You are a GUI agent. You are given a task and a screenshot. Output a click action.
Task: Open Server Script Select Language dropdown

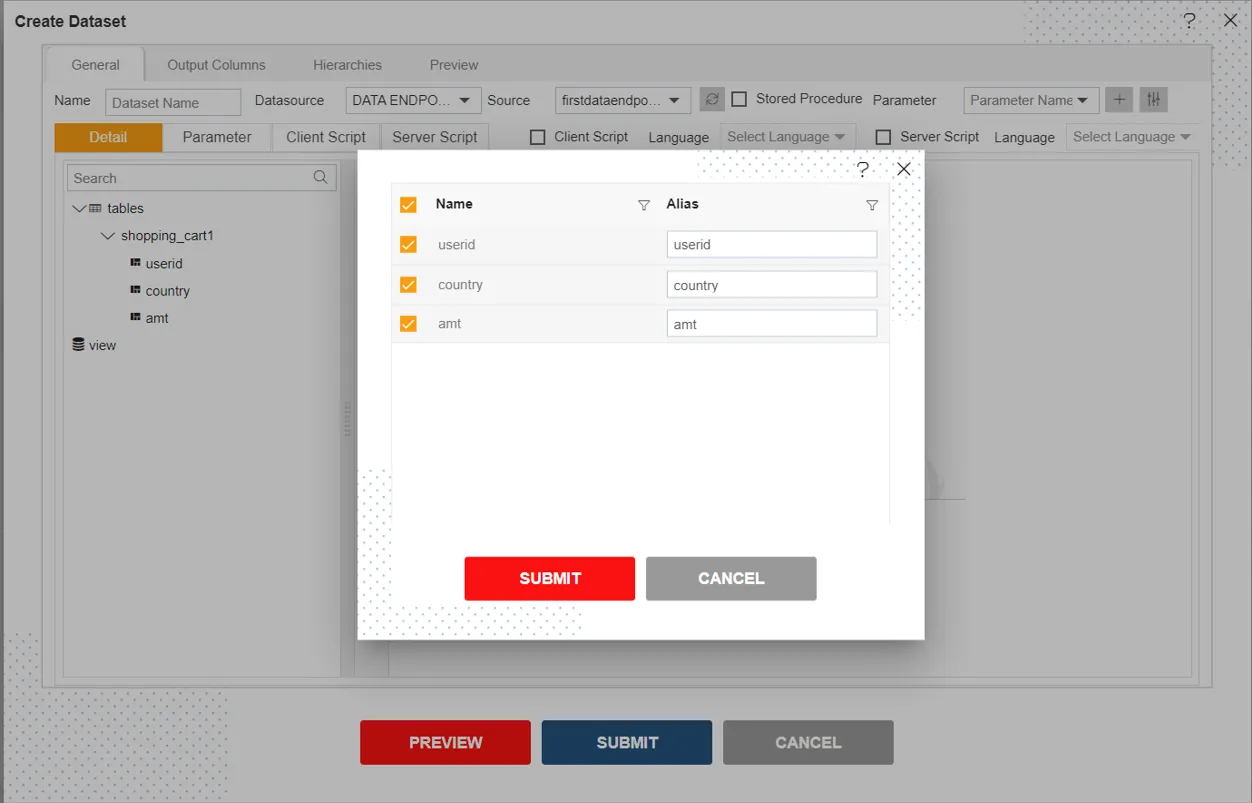1132,137
